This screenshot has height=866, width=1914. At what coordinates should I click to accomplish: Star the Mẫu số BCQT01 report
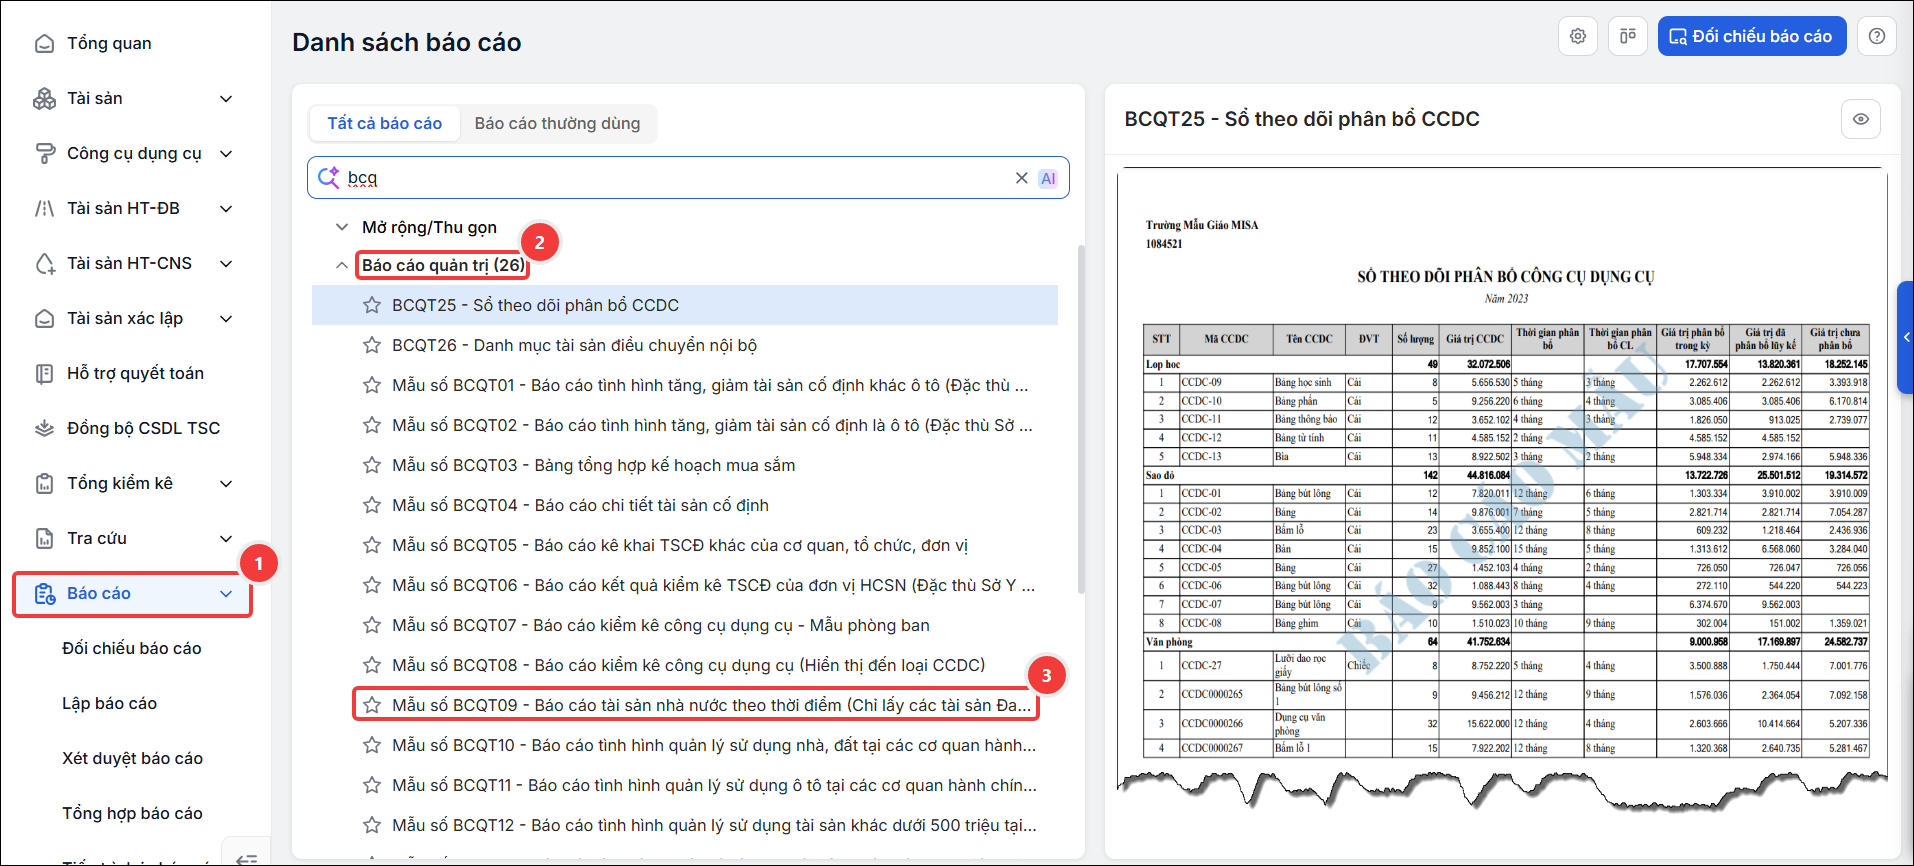[372, 385]
